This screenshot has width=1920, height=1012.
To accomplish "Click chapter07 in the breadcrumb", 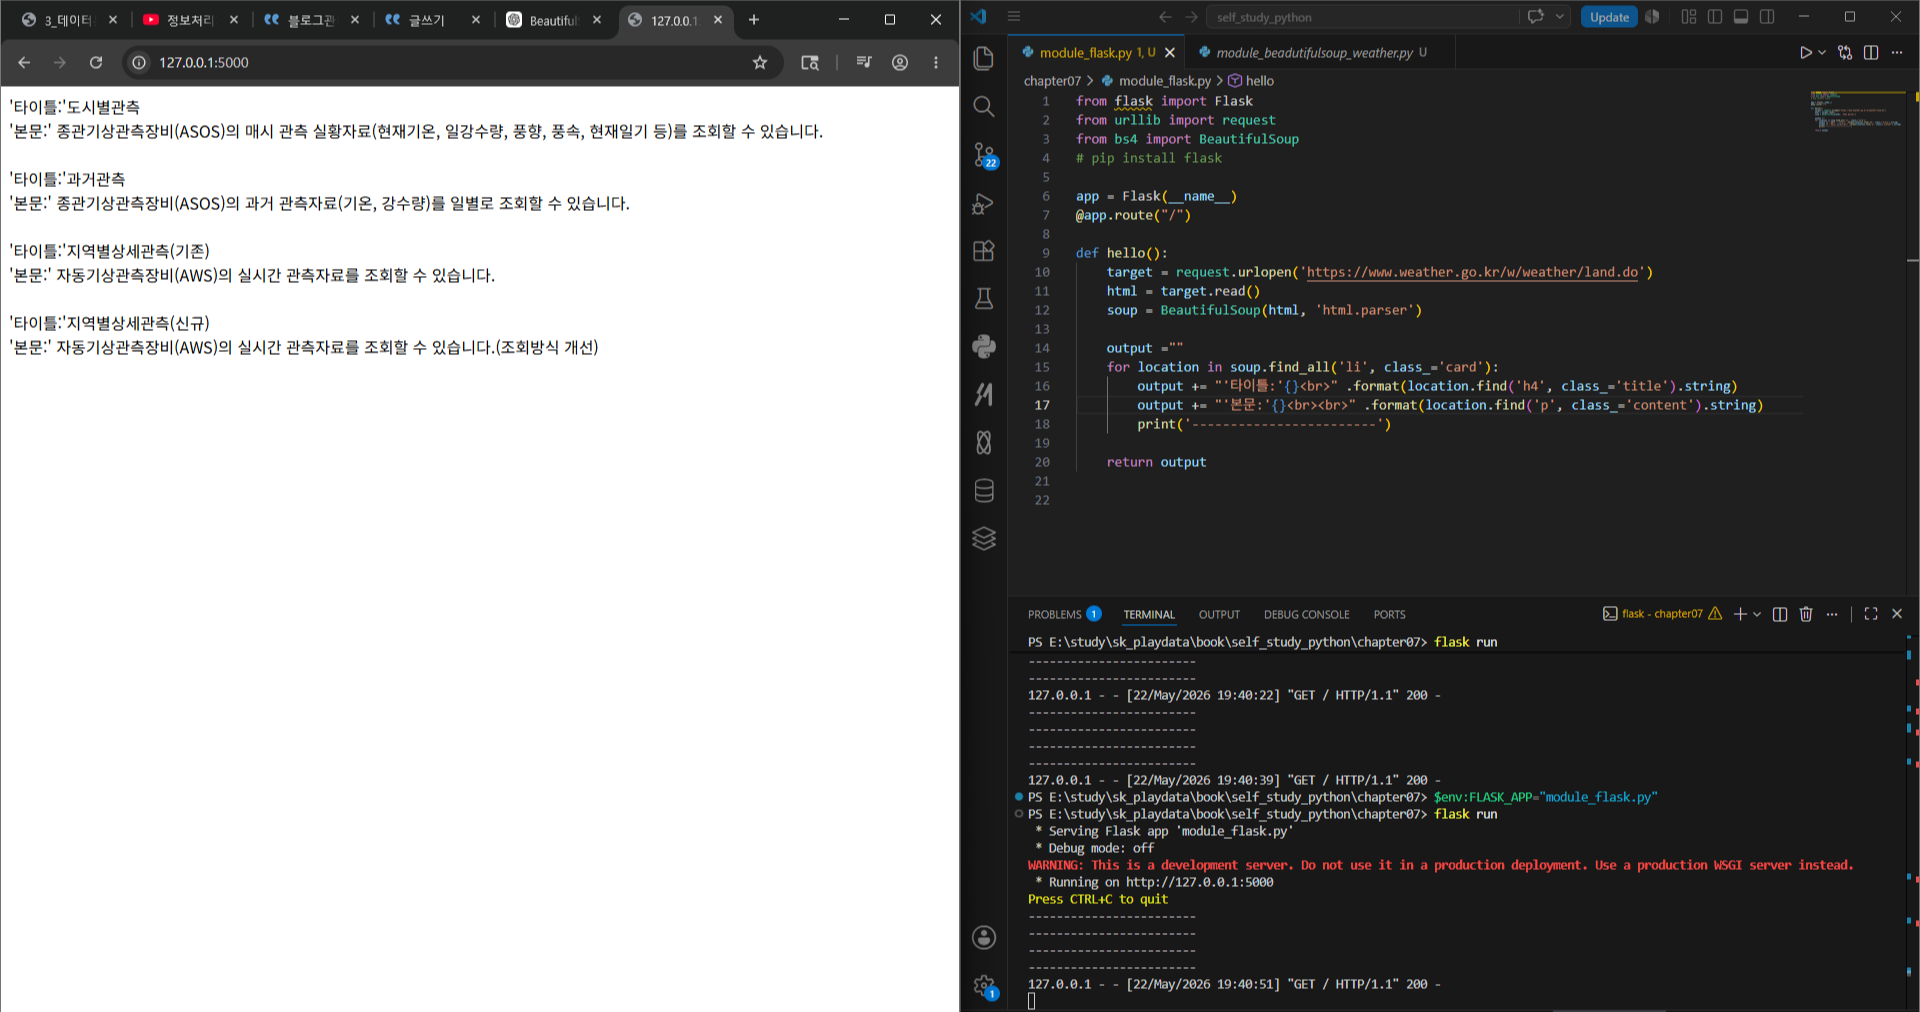I will pos(1052,81).
